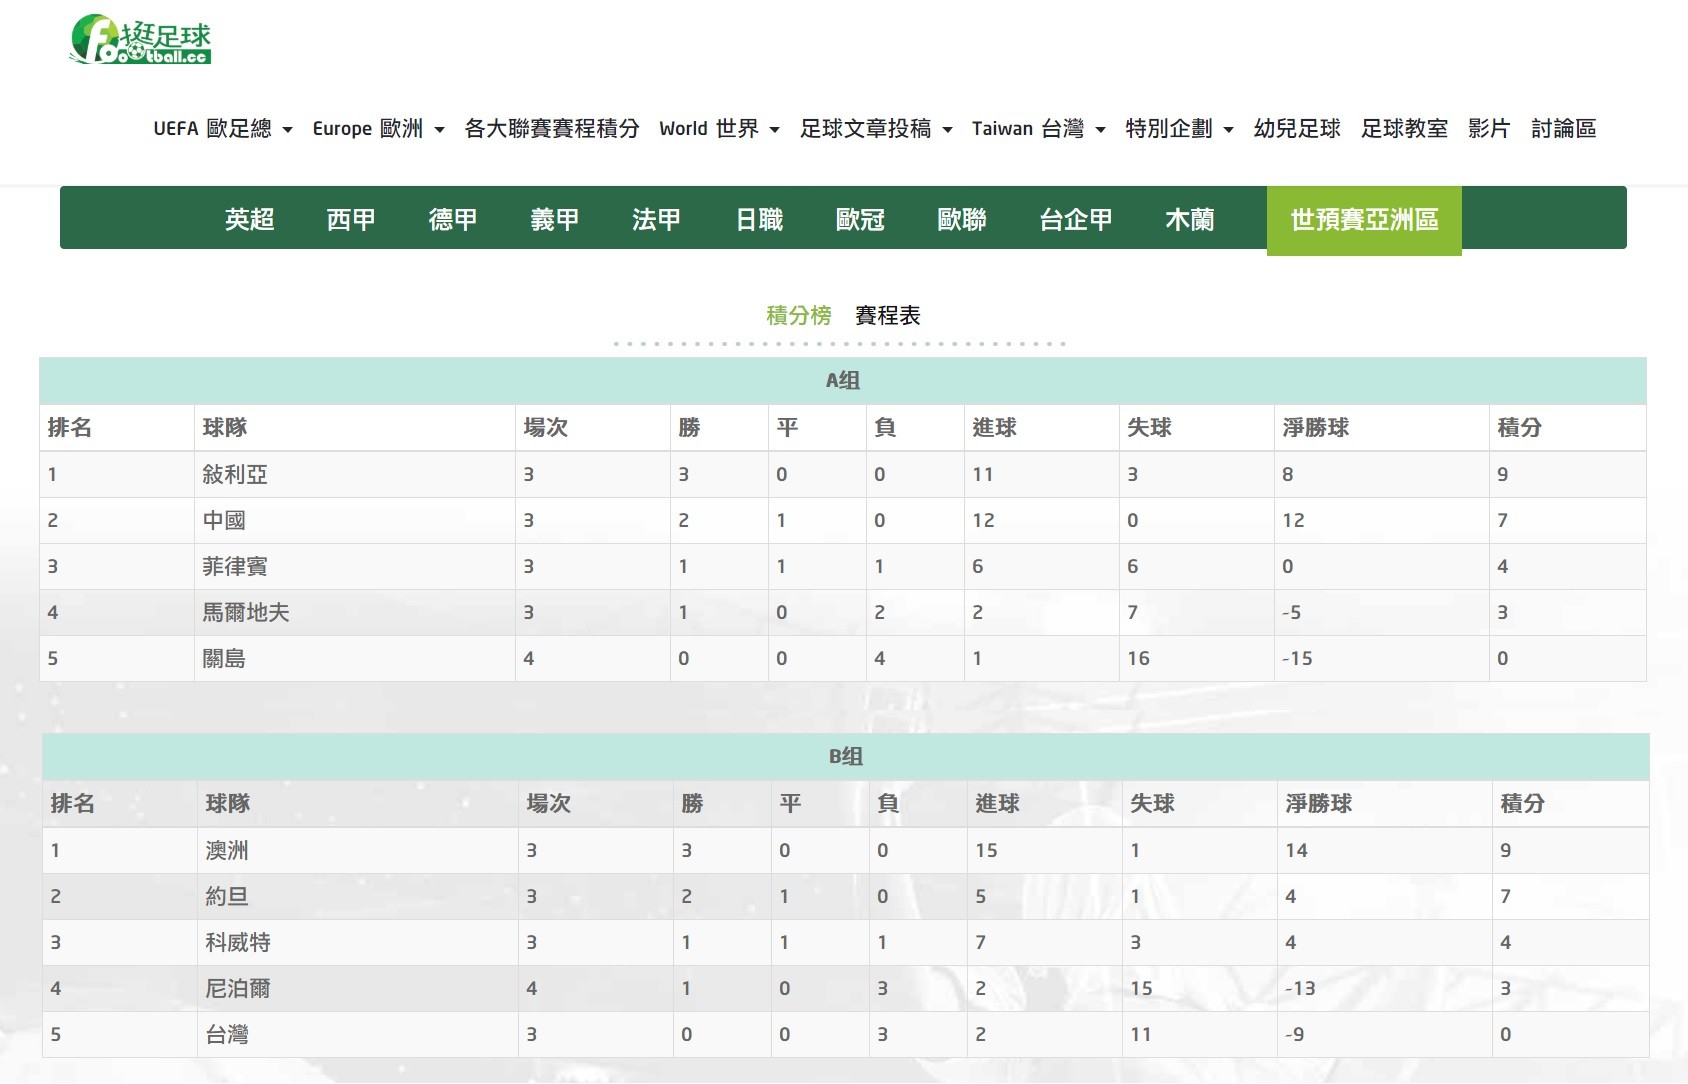The image size is (1688, 1084).
Task: Expand the Taiwan 台灣 menu
Action: click(x=1038, y=129)
